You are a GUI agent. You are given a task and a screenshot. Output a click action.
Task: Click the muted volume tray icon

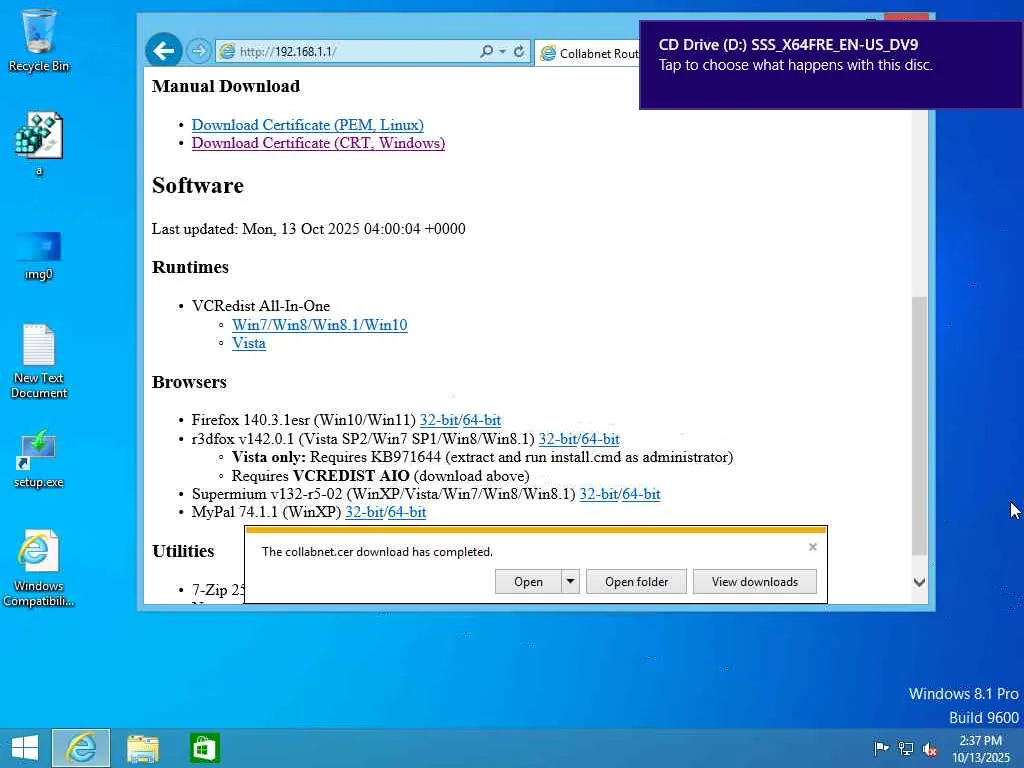coord(929,749)
